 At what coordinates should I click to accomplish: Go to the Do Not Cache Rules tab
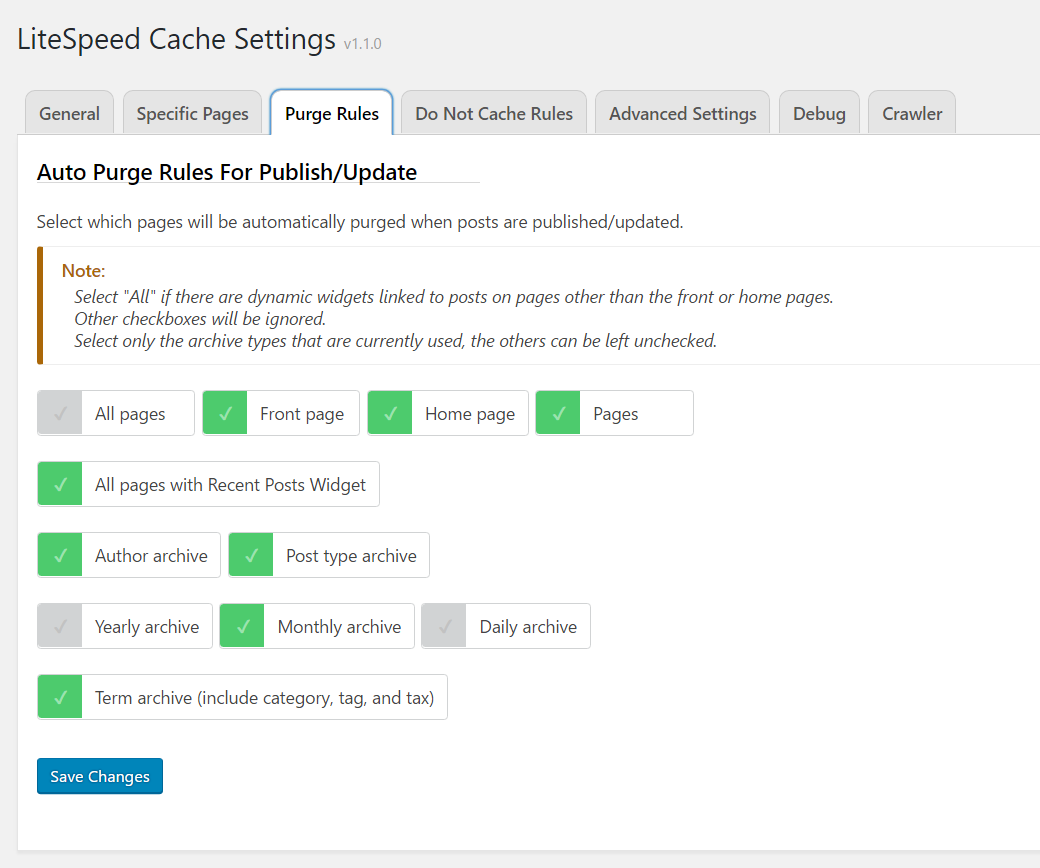[x=494, y=113]
